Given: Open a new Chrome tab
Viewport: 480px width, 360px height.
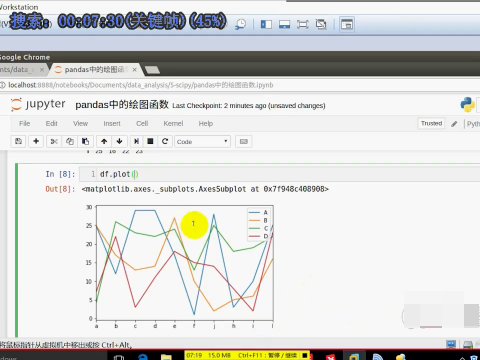Looking at the screenshot, I should coord(152,70).
